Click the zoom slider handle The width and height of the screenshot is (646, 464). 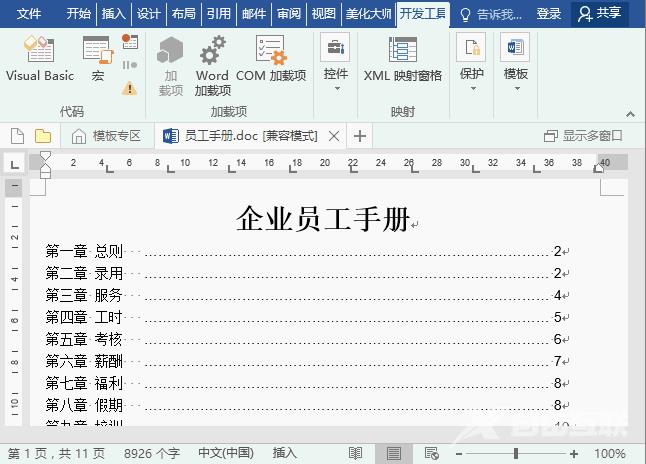(516, 453)
